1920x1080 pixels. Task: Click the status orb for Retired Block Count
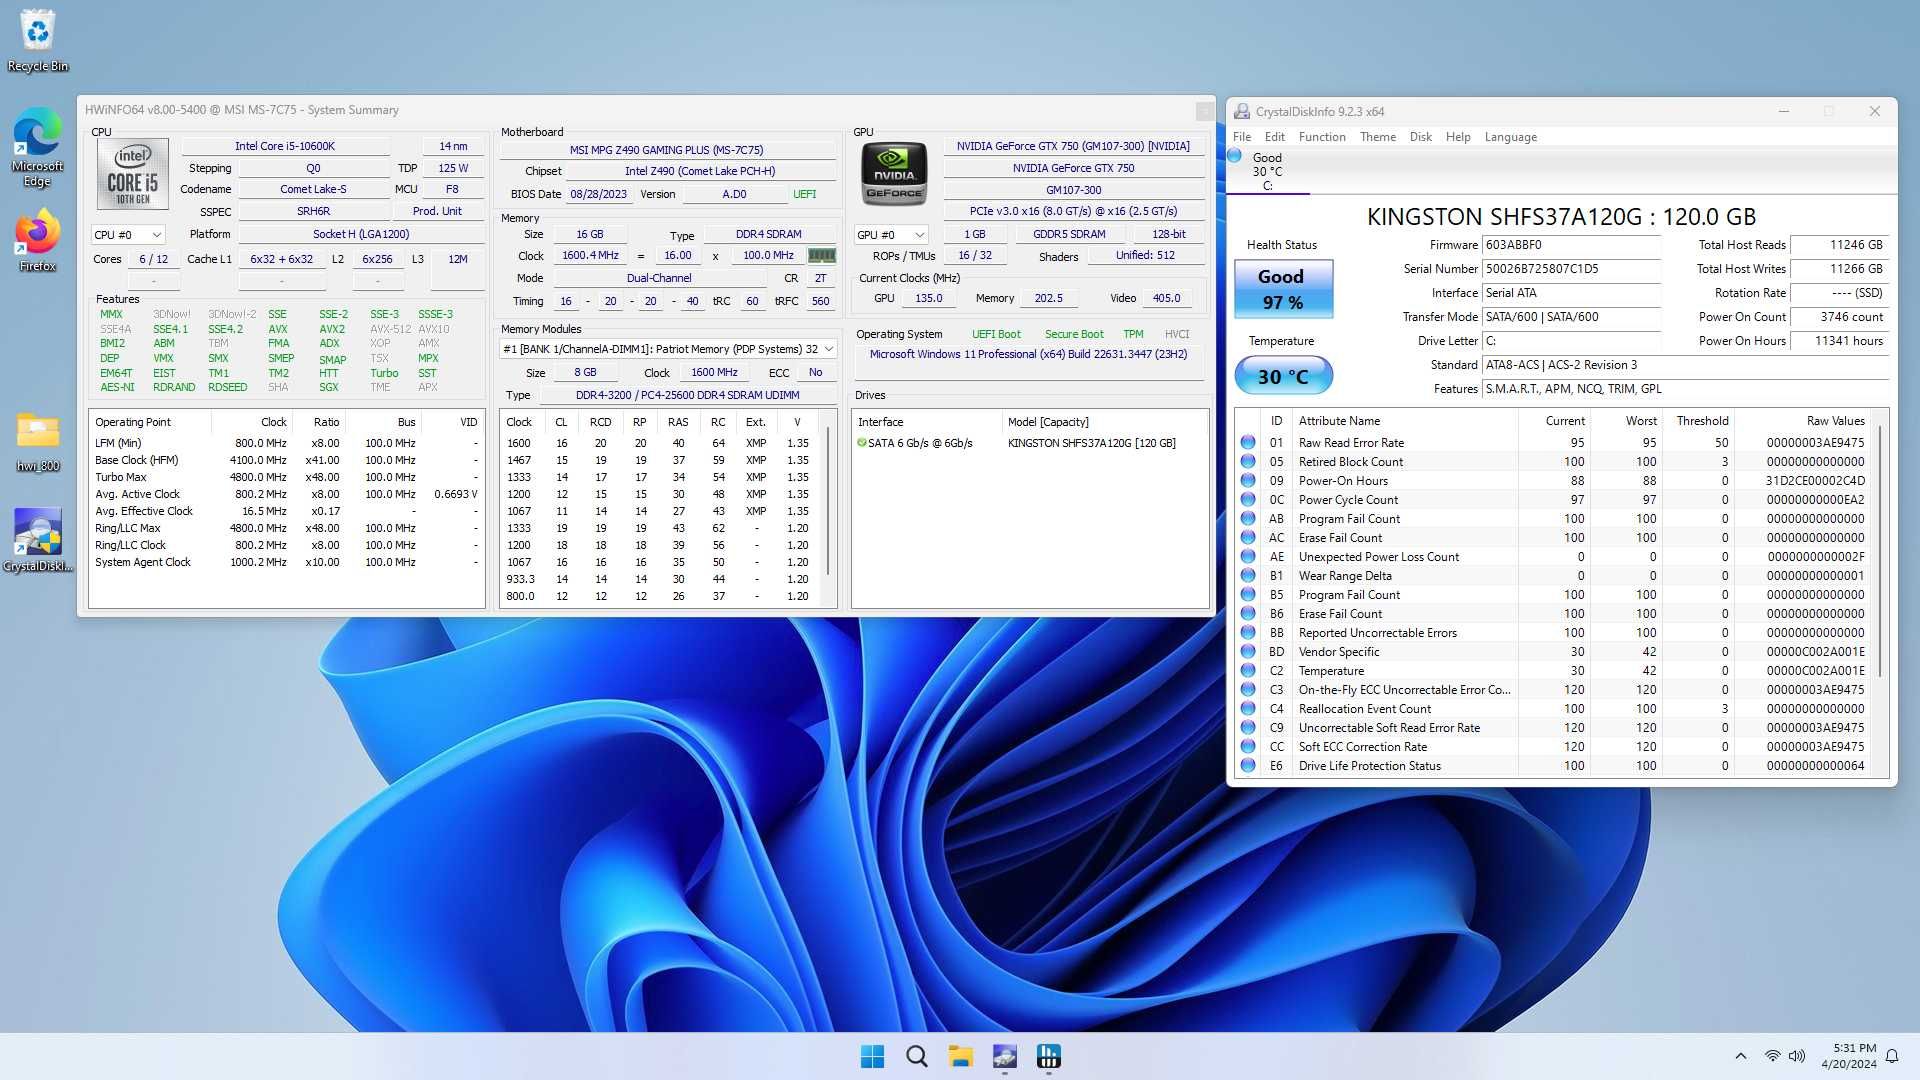(x=1248, y=461)
